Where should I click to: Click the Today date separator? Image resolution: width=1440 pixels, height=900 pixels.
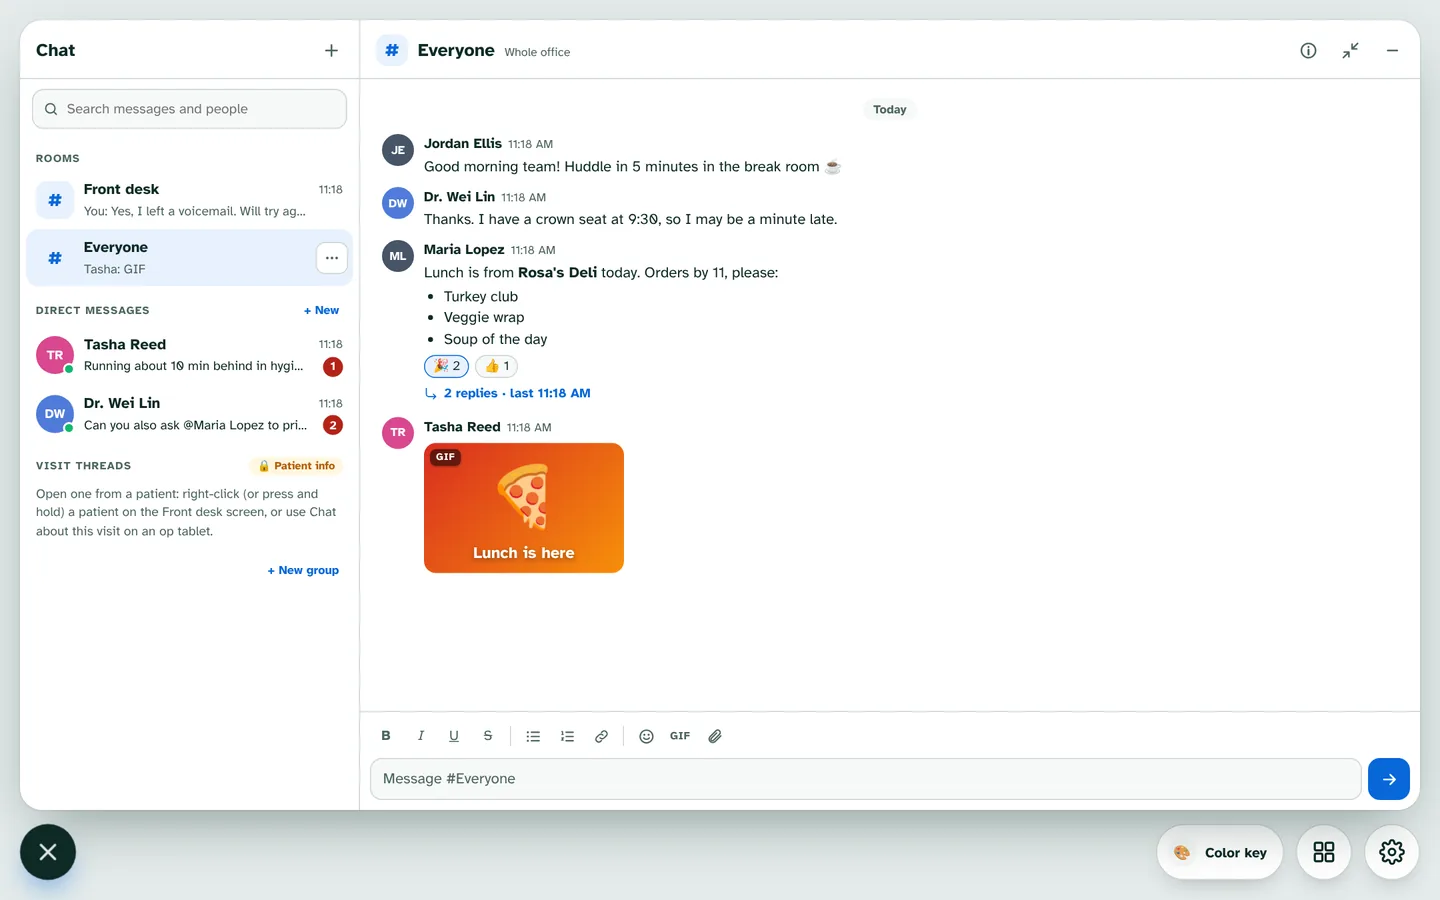pyautogui.click(x=890, y=110)
